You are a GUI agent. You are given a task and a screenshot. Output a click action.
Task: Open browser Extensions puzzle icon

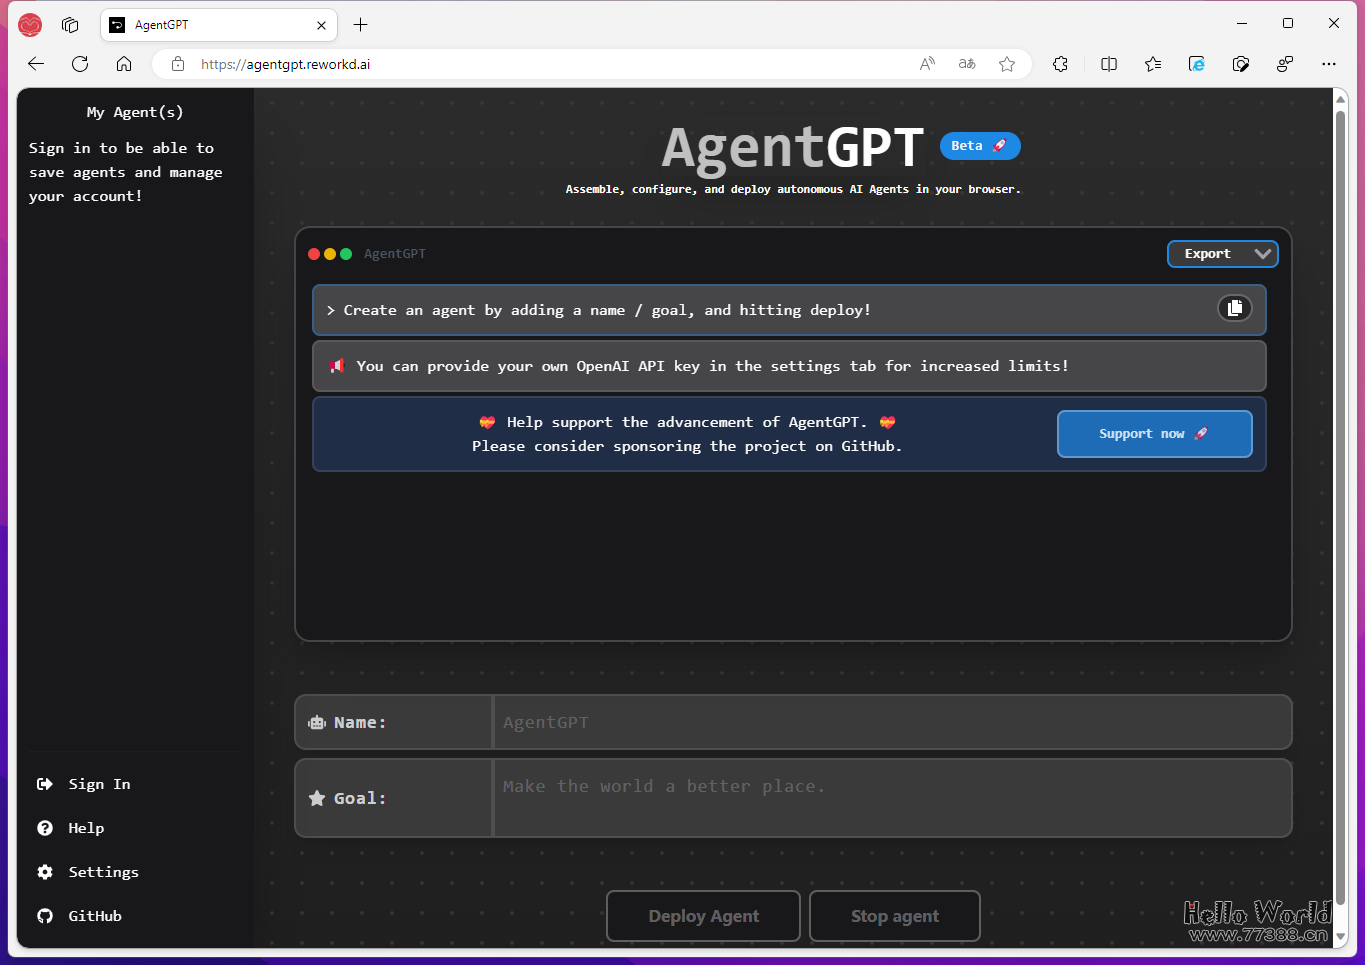[x=1061, y=64]
